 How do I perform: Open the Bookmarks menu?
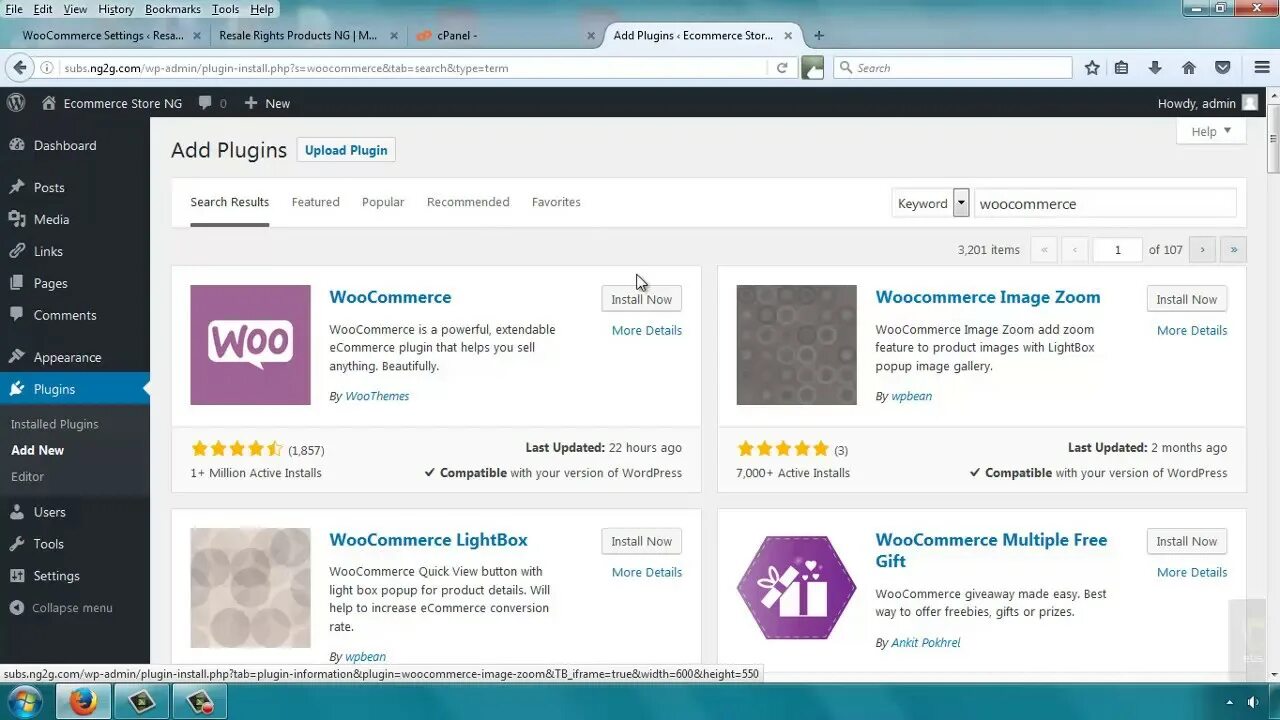click(173, 9)
